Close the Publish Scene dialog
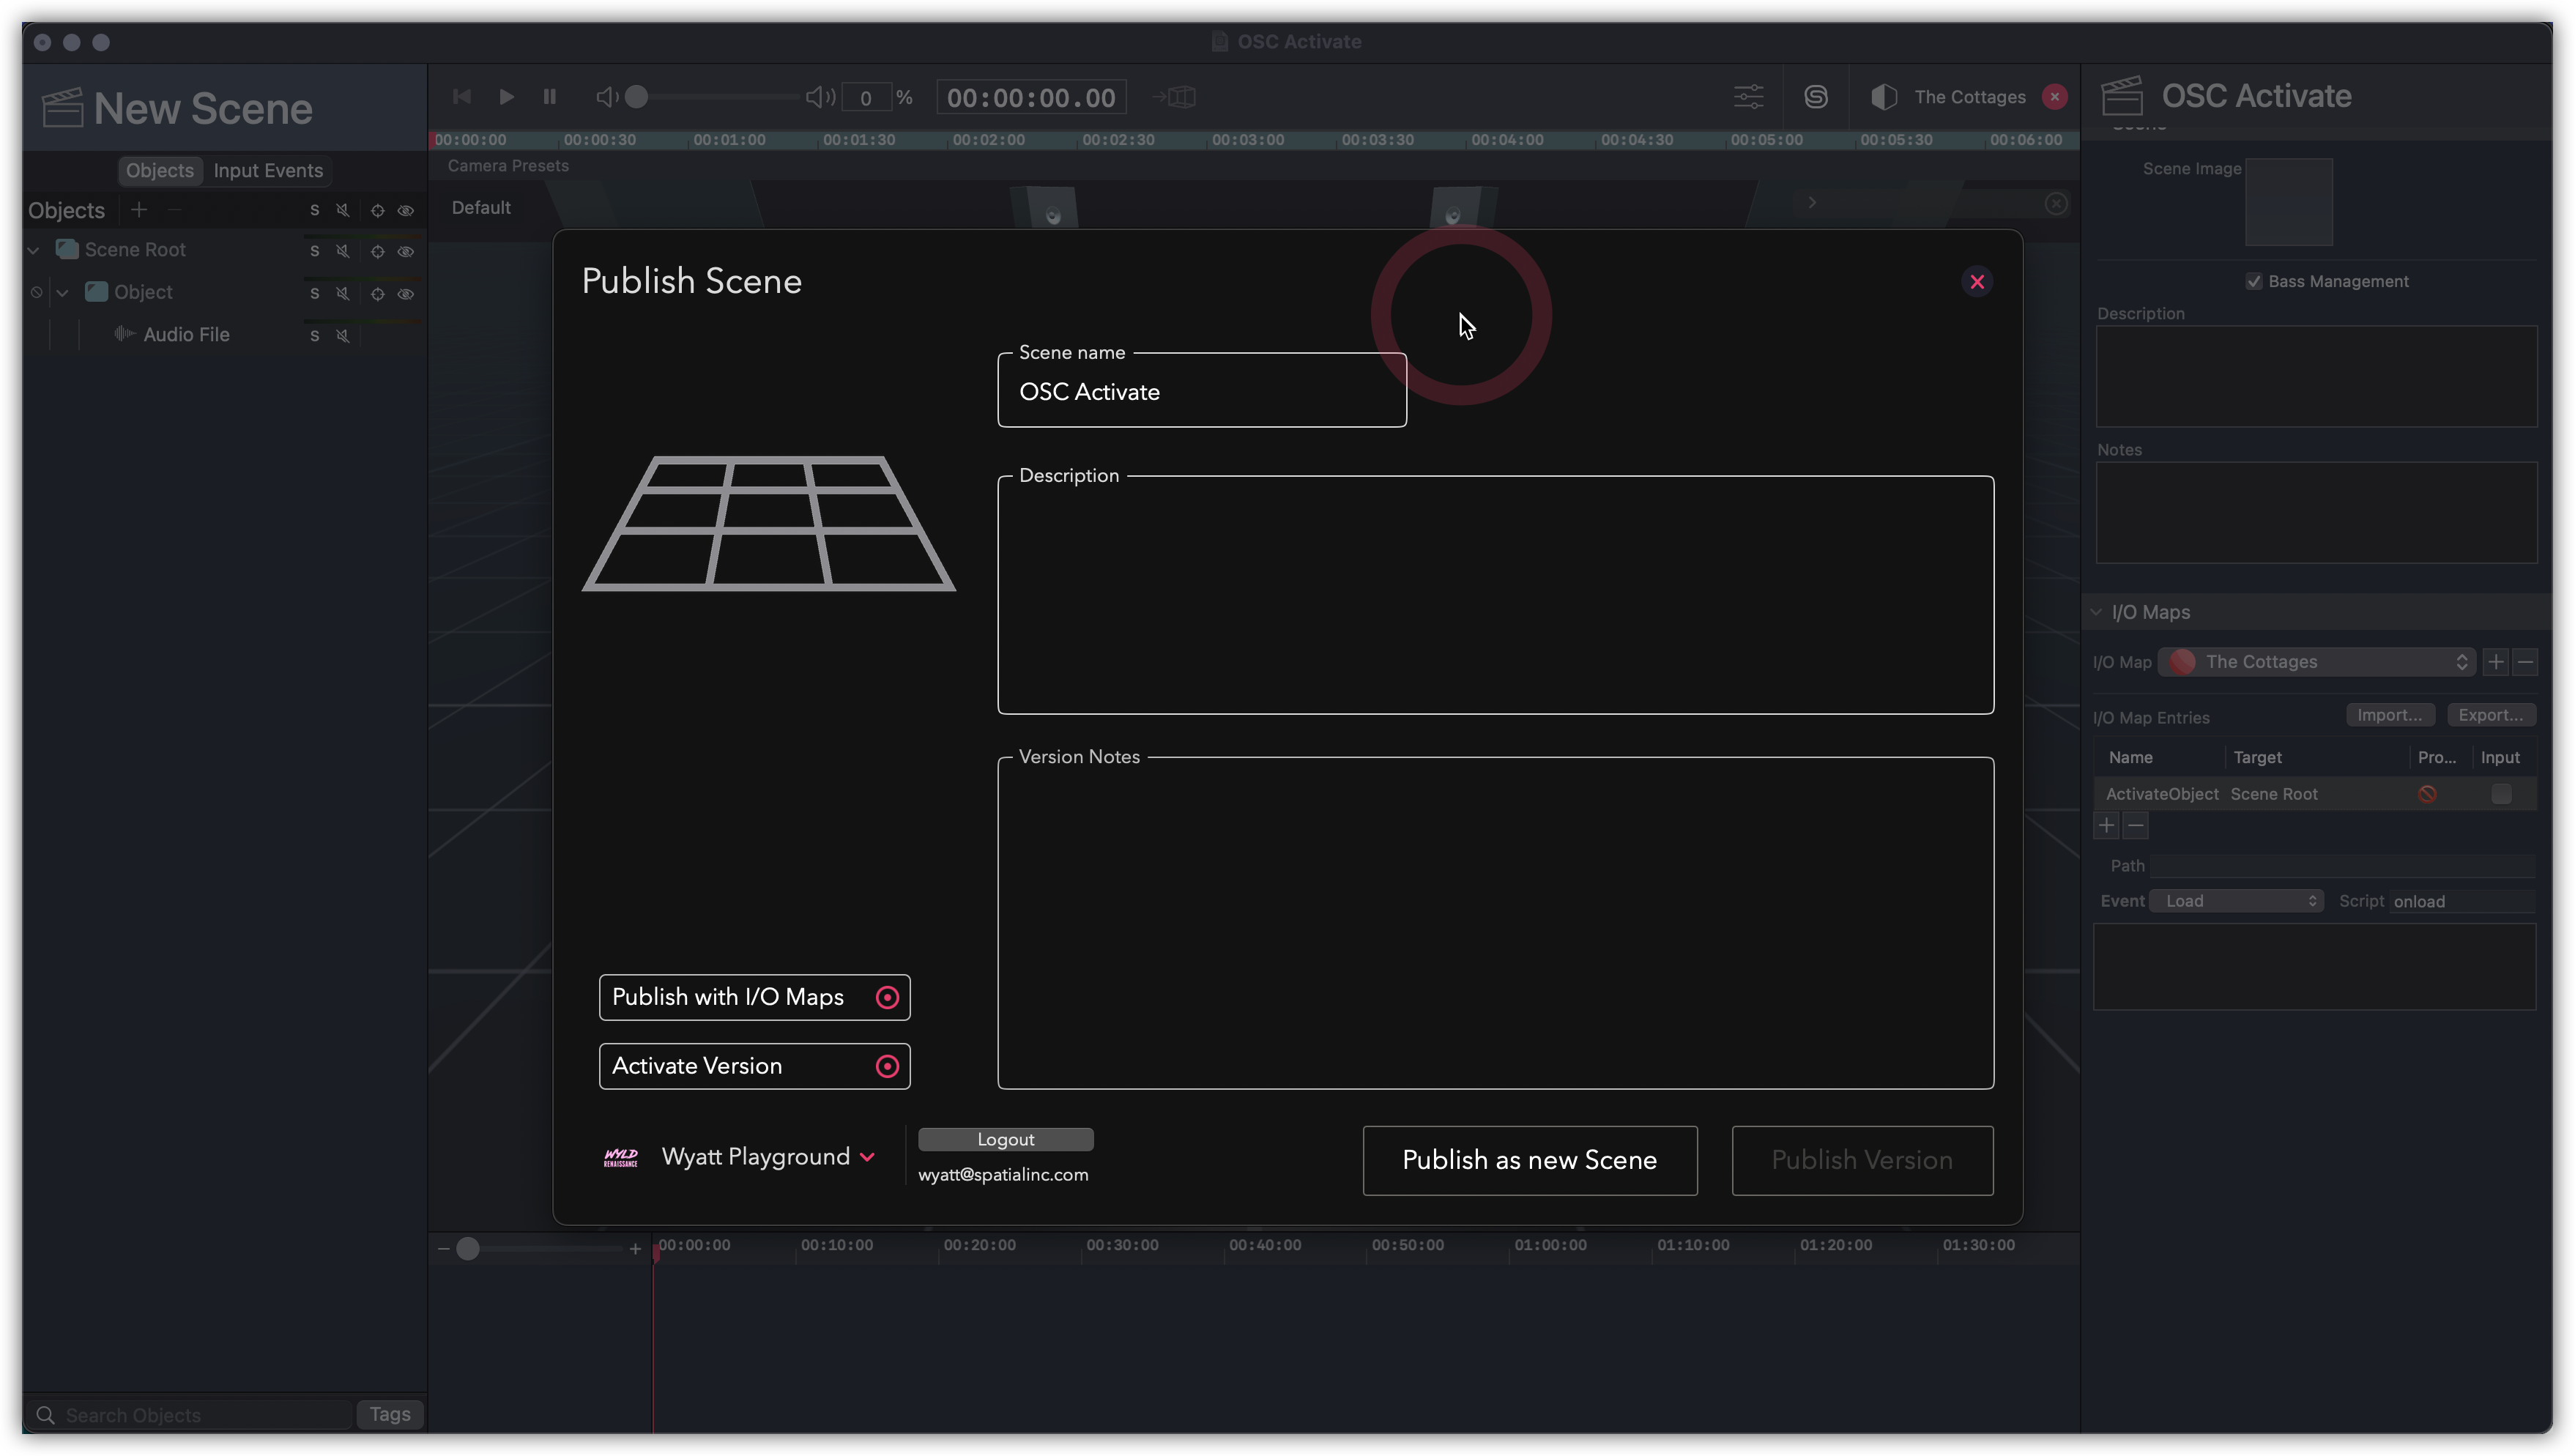 tap(1976, 282)
